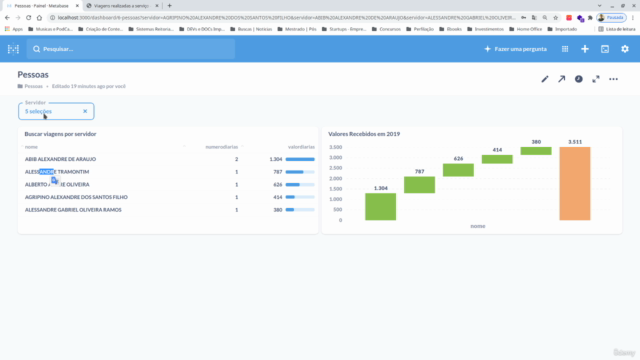Open the Importado bookmark folder
This screenshot has height=360, width=640.
coord(562,29)
